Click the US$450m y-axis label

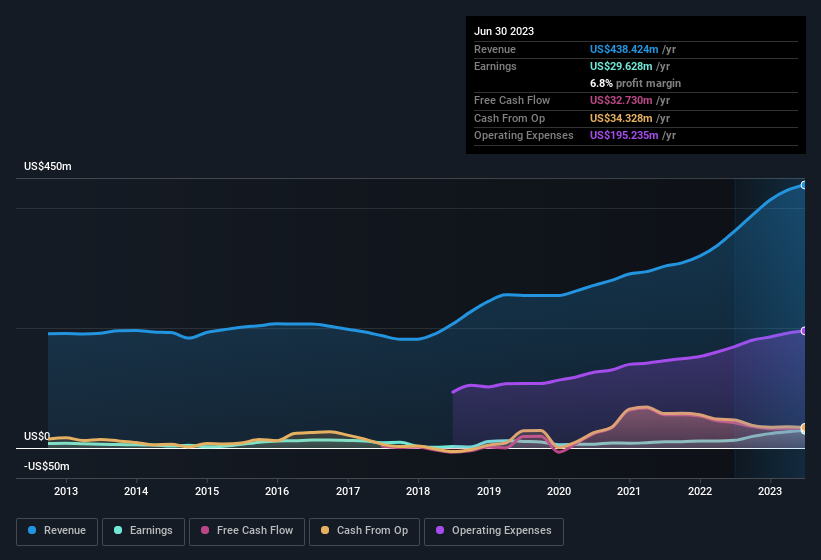pyautogui.click(x=48, y=166)
